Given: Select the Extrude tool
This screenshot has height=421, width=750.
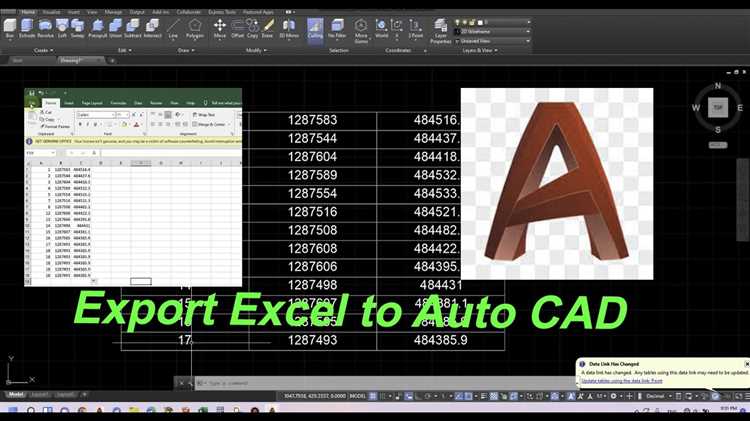Looking at the screenshot, I should tap(27, 28).
